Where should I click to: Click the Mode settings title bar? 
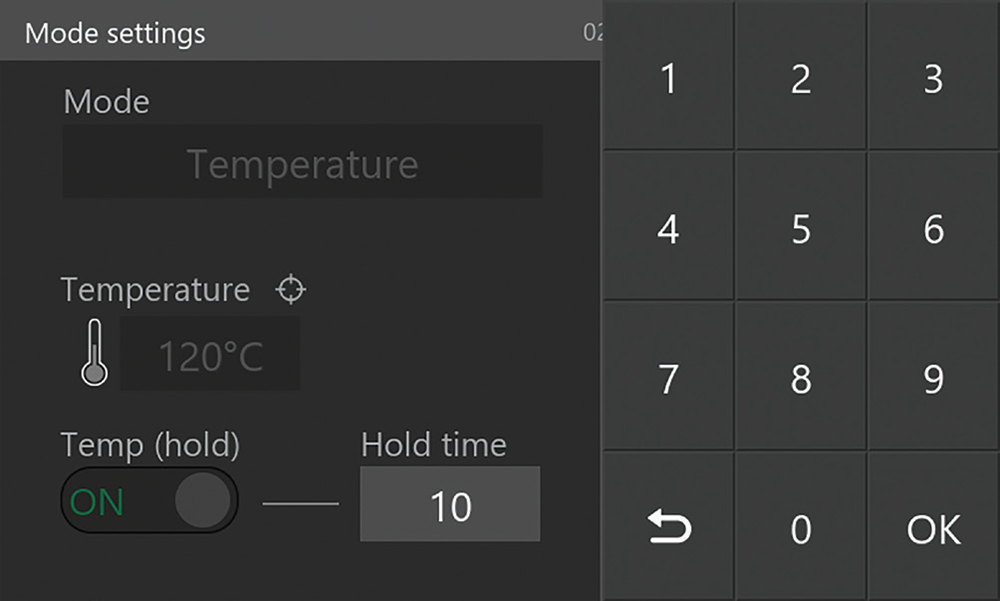coord(300,32)
